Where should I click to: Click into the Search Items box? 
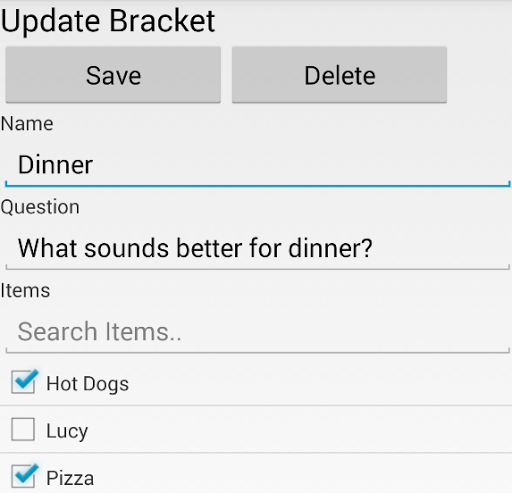[257, 332]
